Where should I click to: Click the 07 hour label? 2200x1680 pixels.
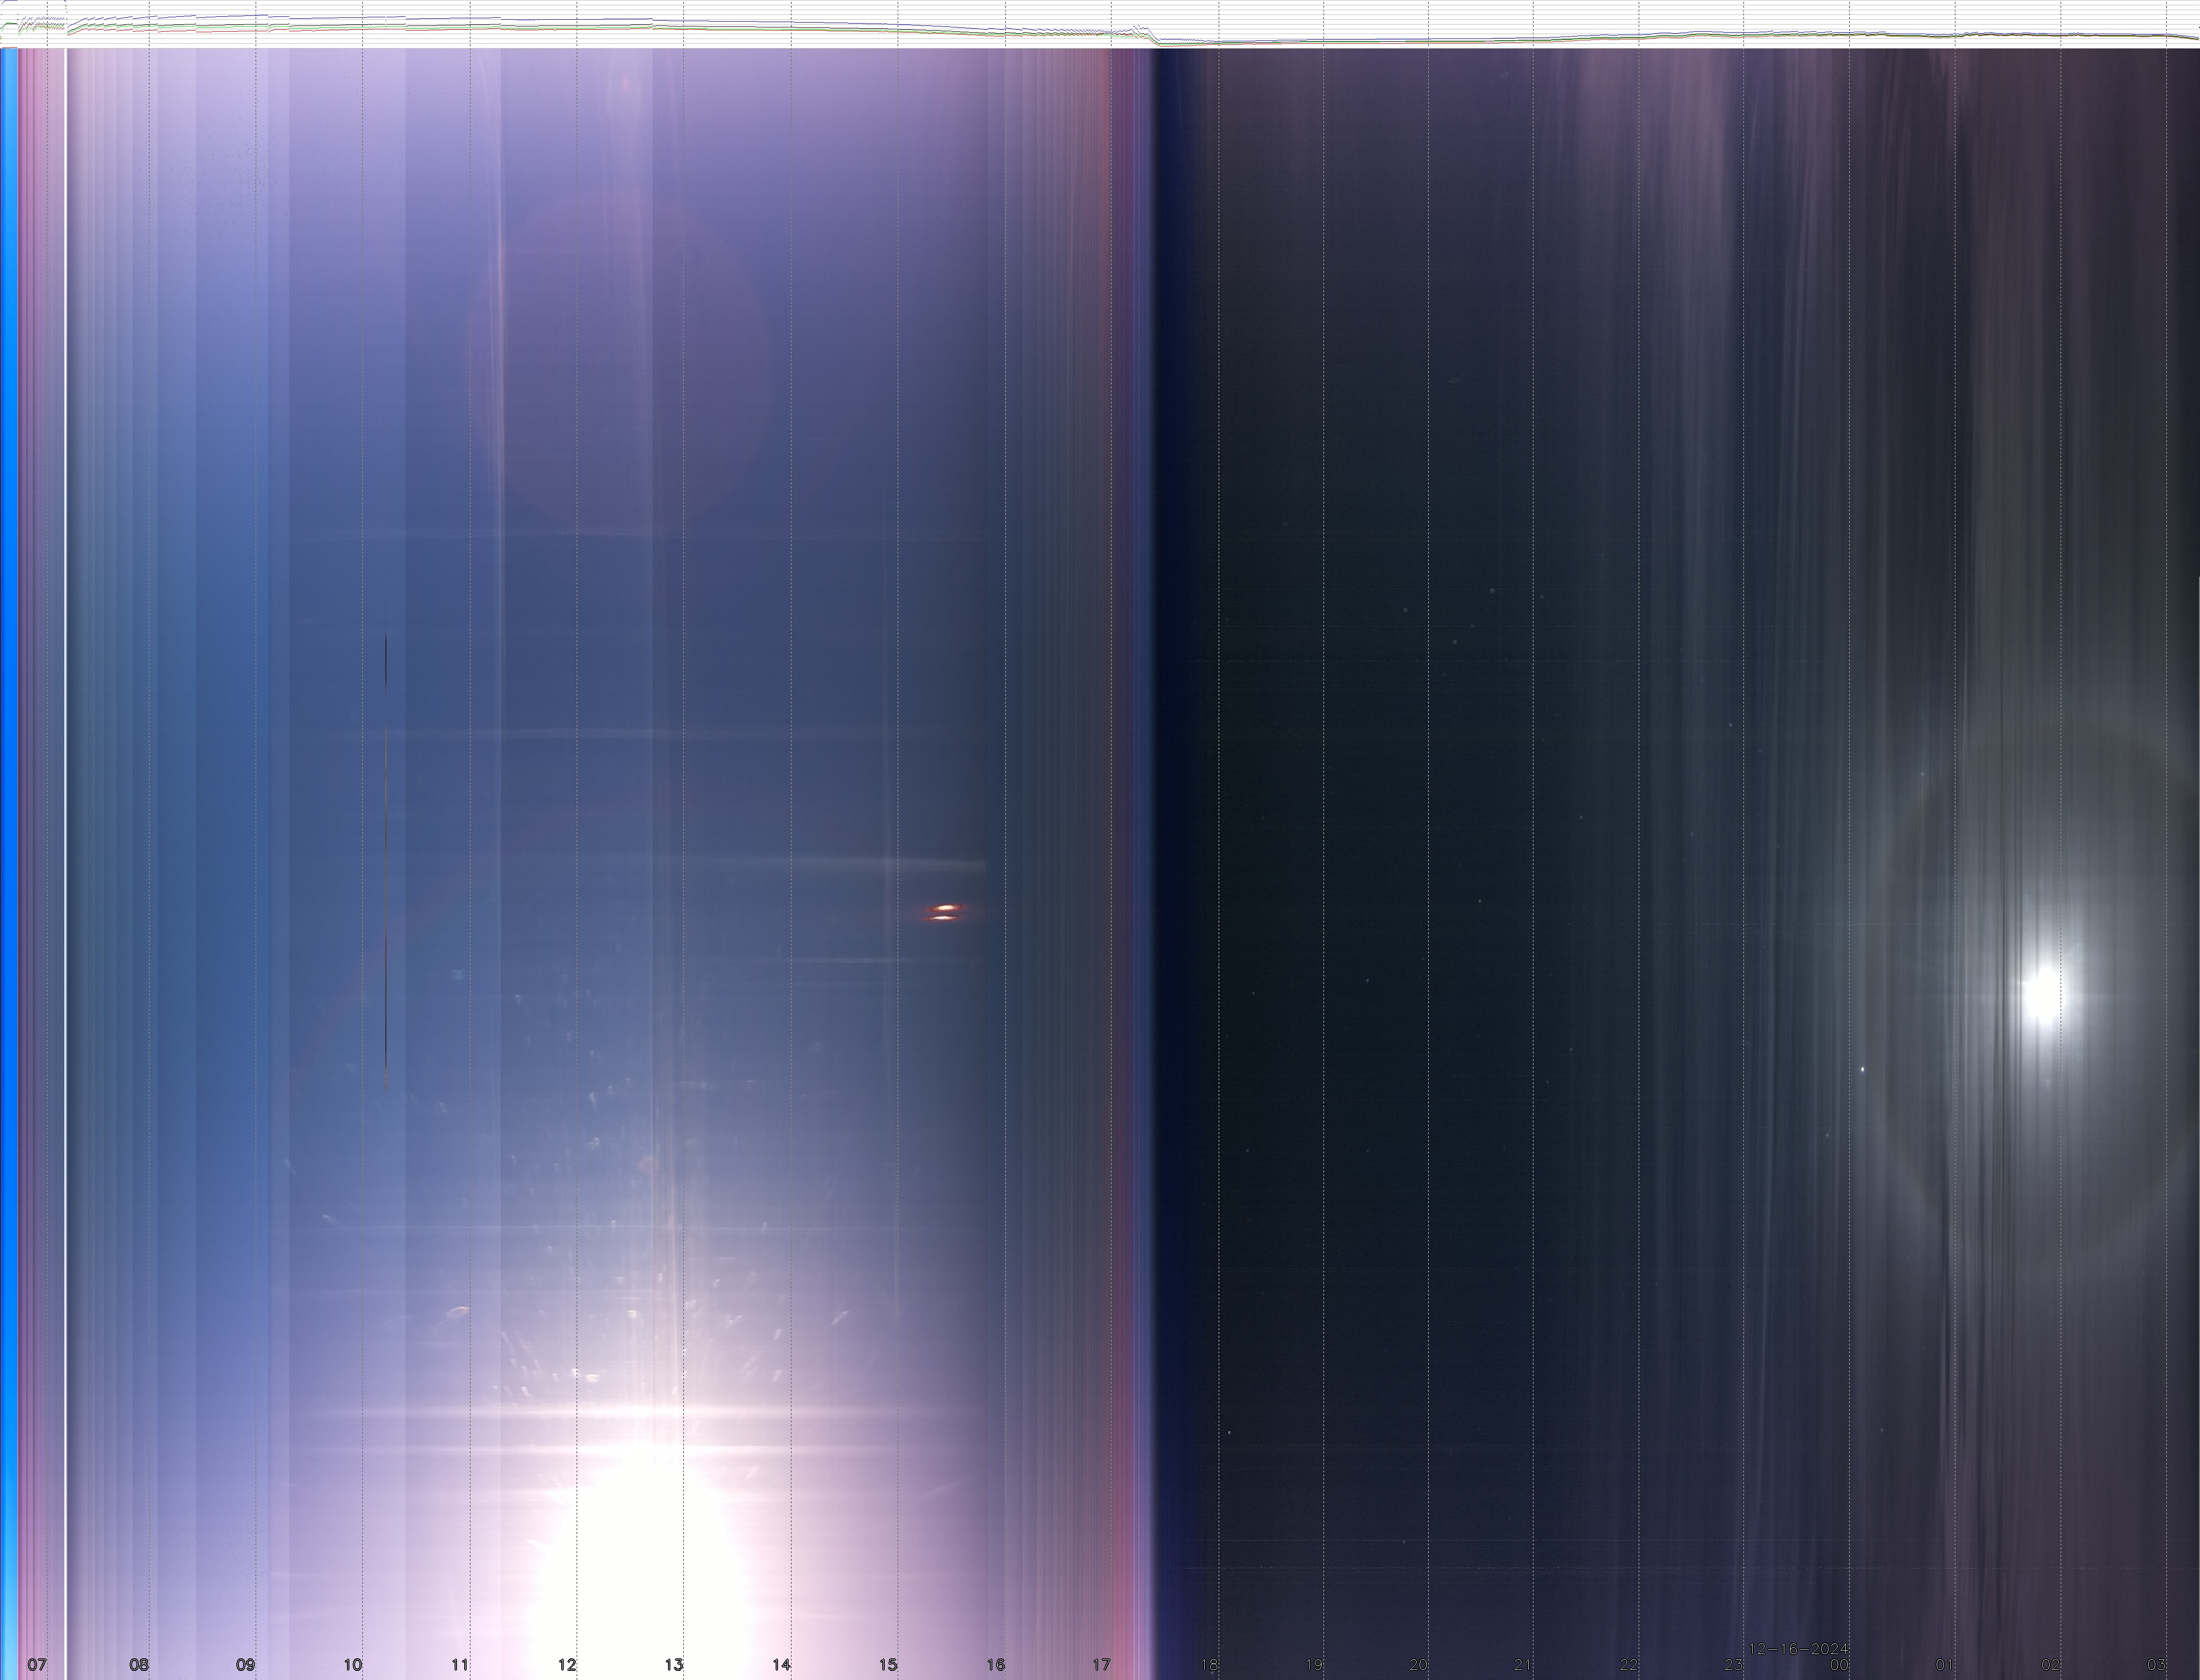click(37, 1665)
